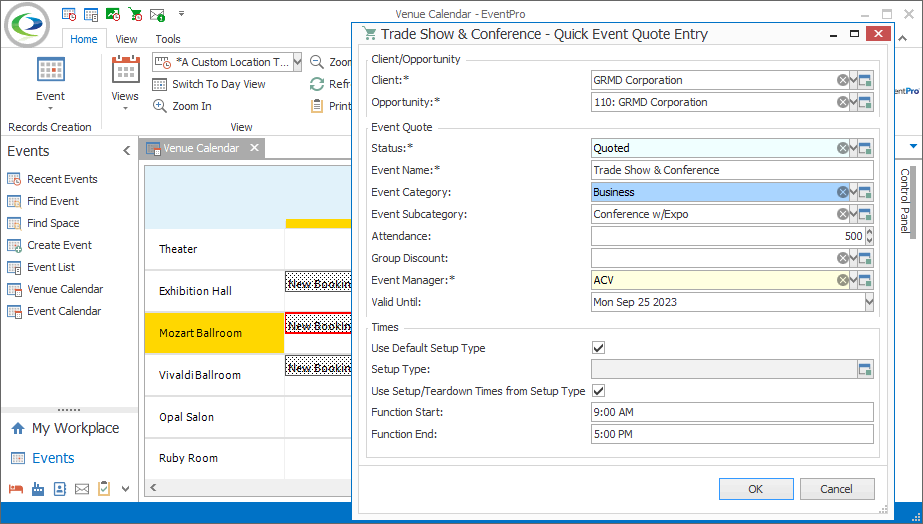Expand the Custom Location timeline combo box

click(297, 62)
